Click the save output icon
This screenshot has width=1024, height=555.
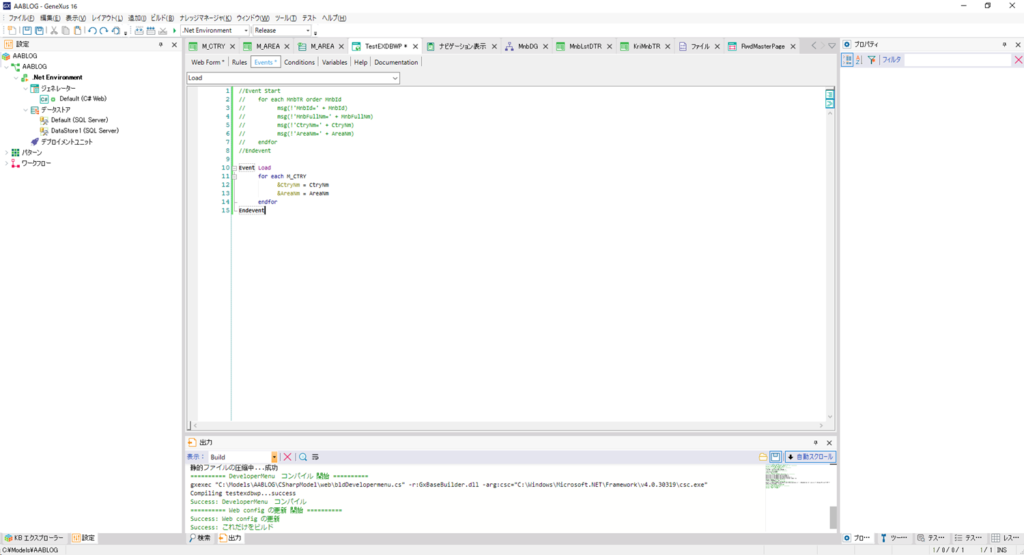(x=775, y=457)
